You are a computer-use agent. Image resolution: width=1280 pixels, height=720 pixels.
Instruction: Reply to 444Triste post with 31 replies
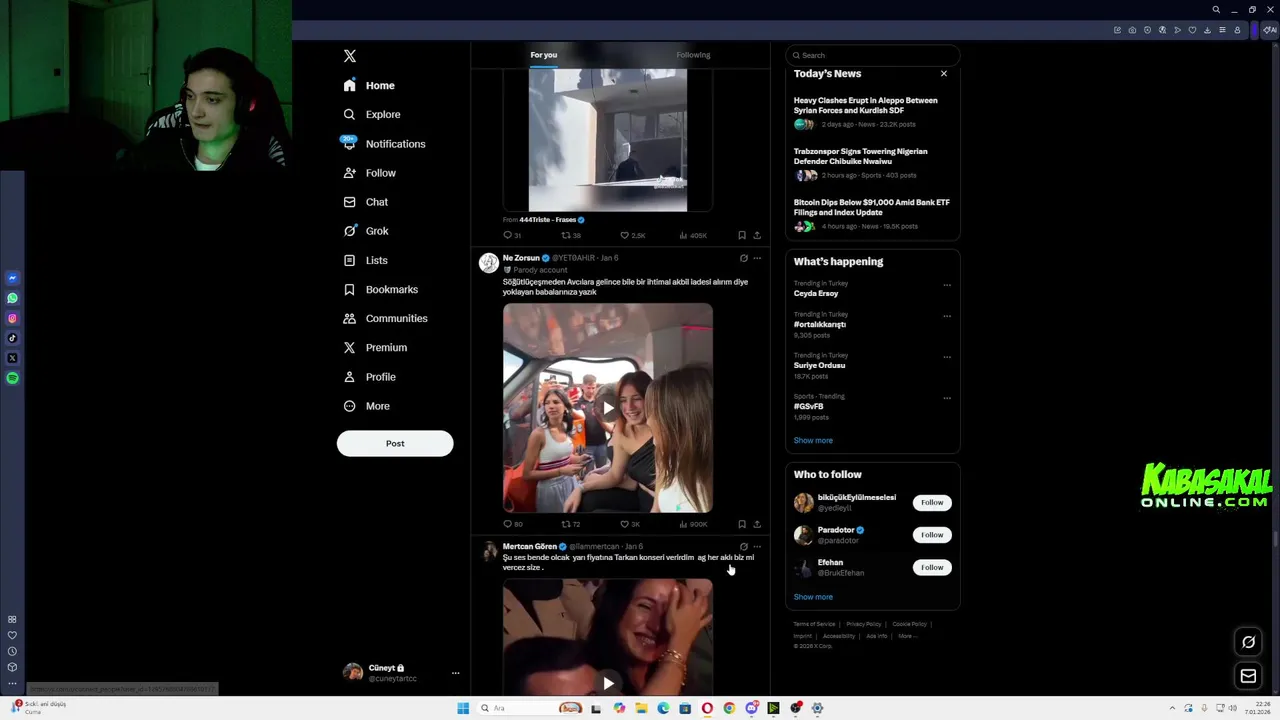click(x=511, y=236)
